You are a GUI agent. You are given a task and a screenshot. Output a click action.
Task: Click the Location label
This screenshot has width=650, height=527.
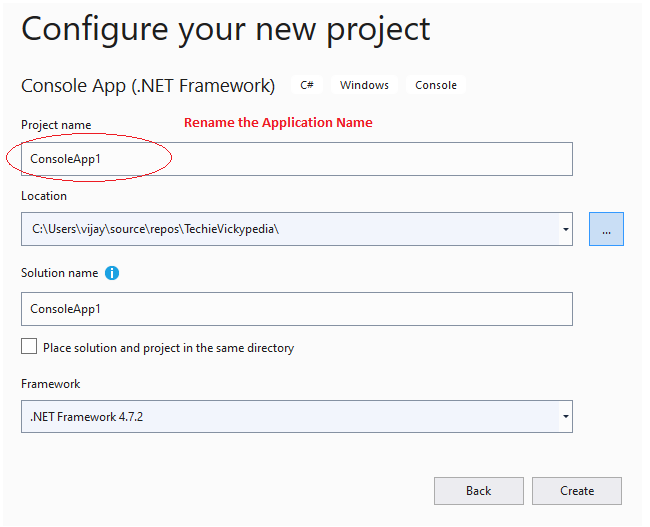[44, 196]
